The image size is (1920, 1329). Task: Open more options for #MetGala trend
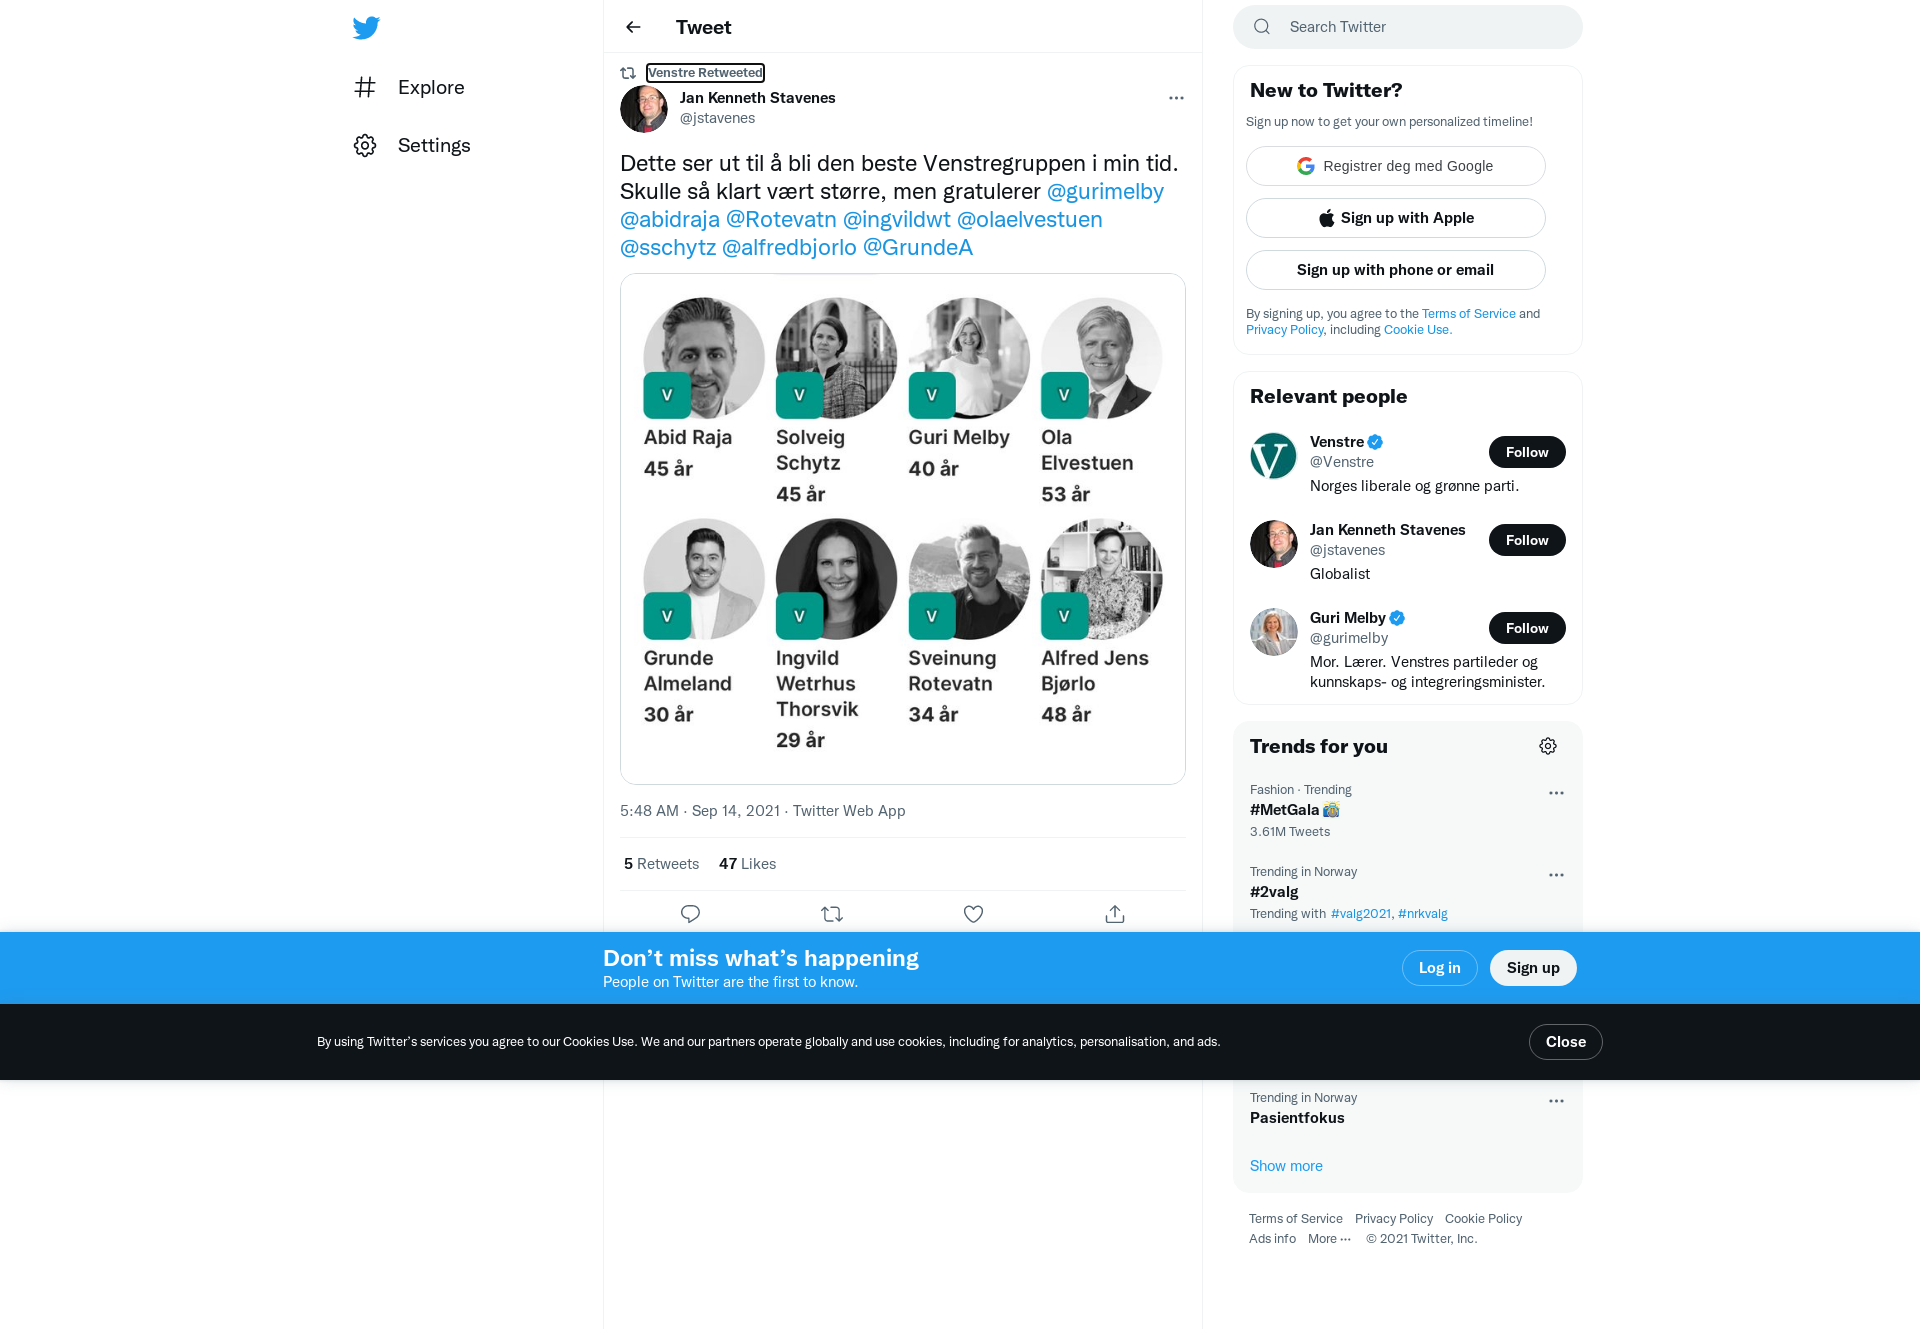(1556, 793)
